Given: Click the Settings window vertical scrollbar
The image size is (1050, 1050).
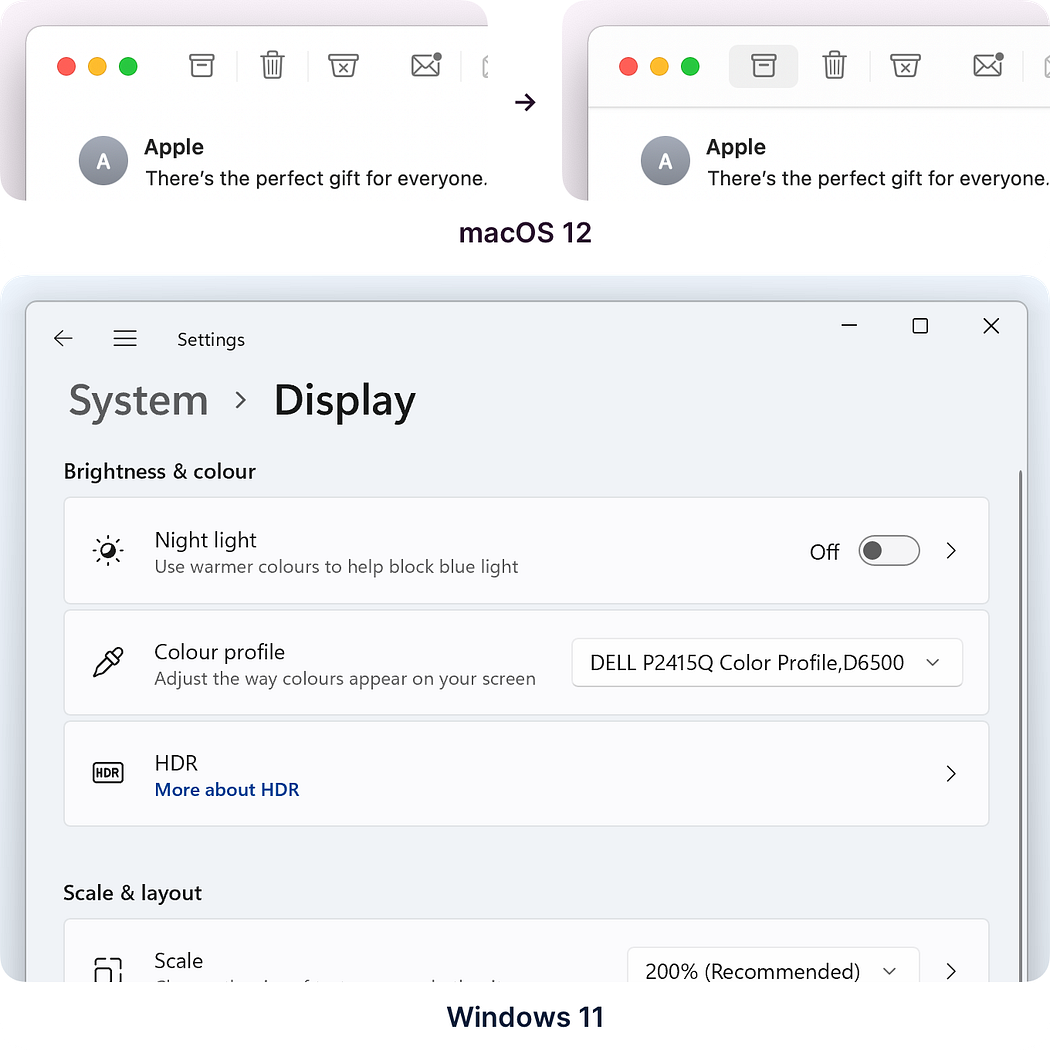Looking at the screenshot, I should (x=1021, y=726).
